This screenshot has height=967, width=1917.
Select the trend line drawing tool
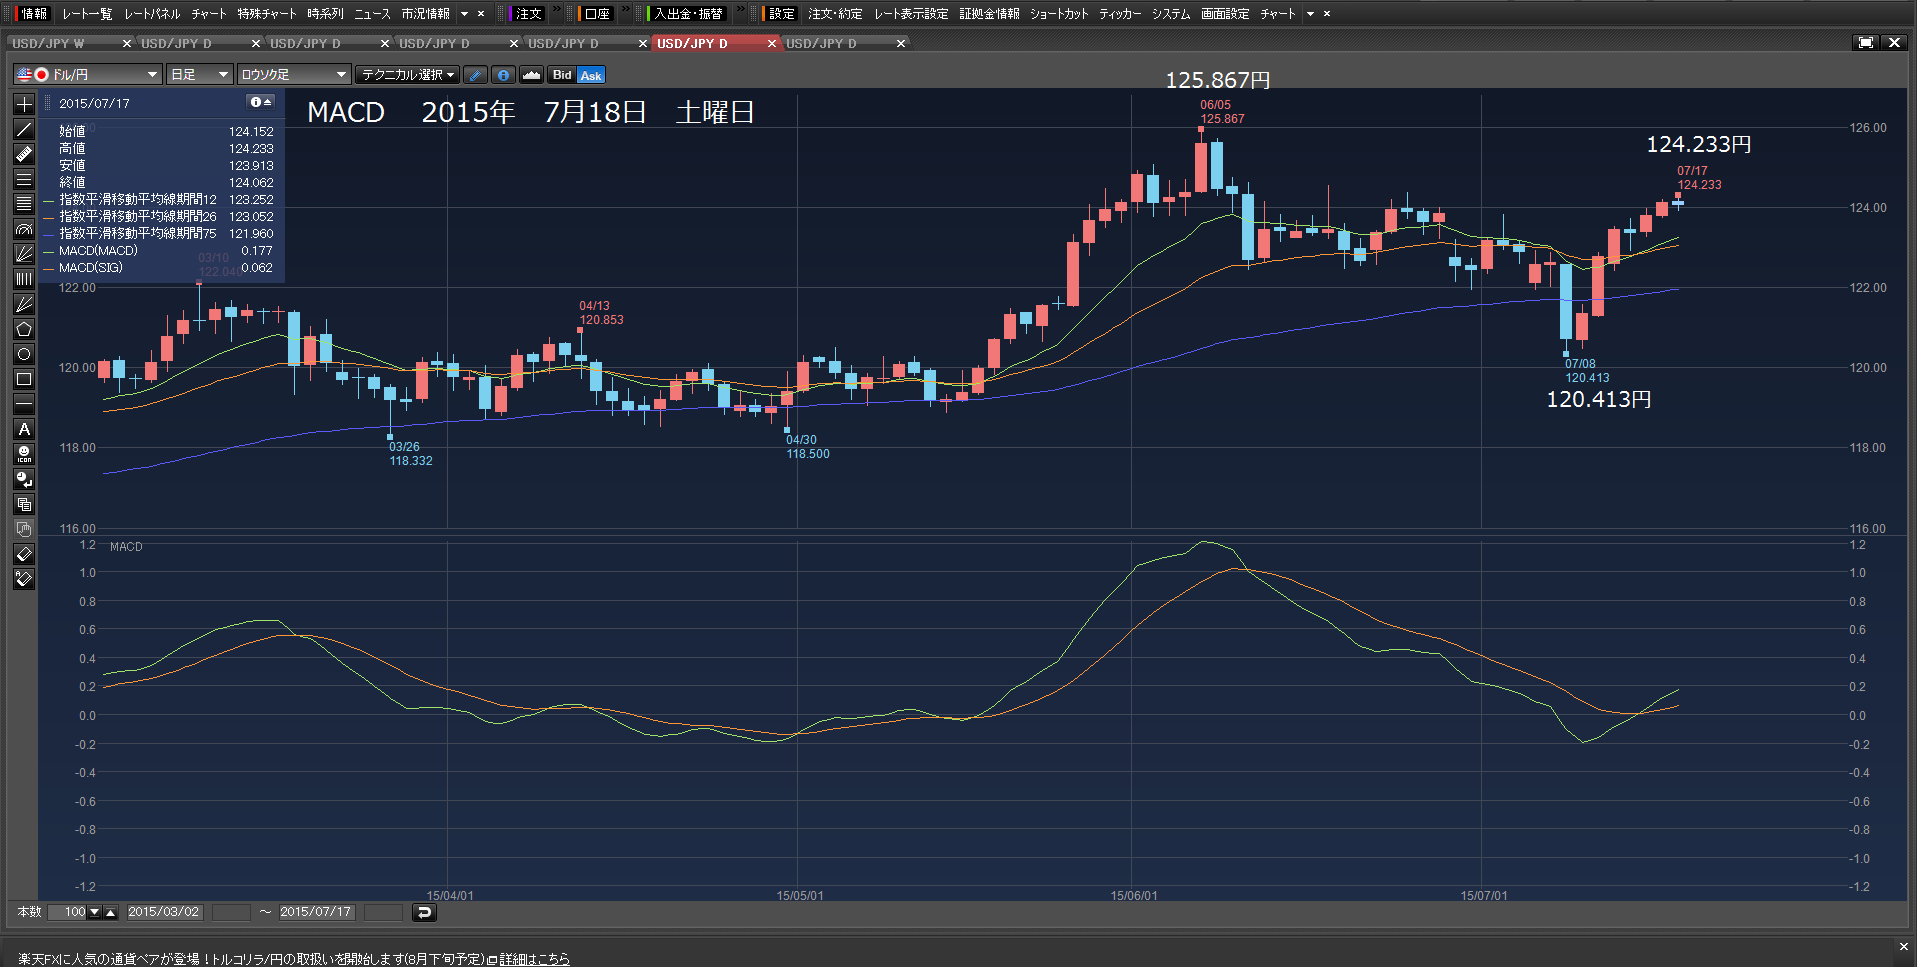click(24, 129)
